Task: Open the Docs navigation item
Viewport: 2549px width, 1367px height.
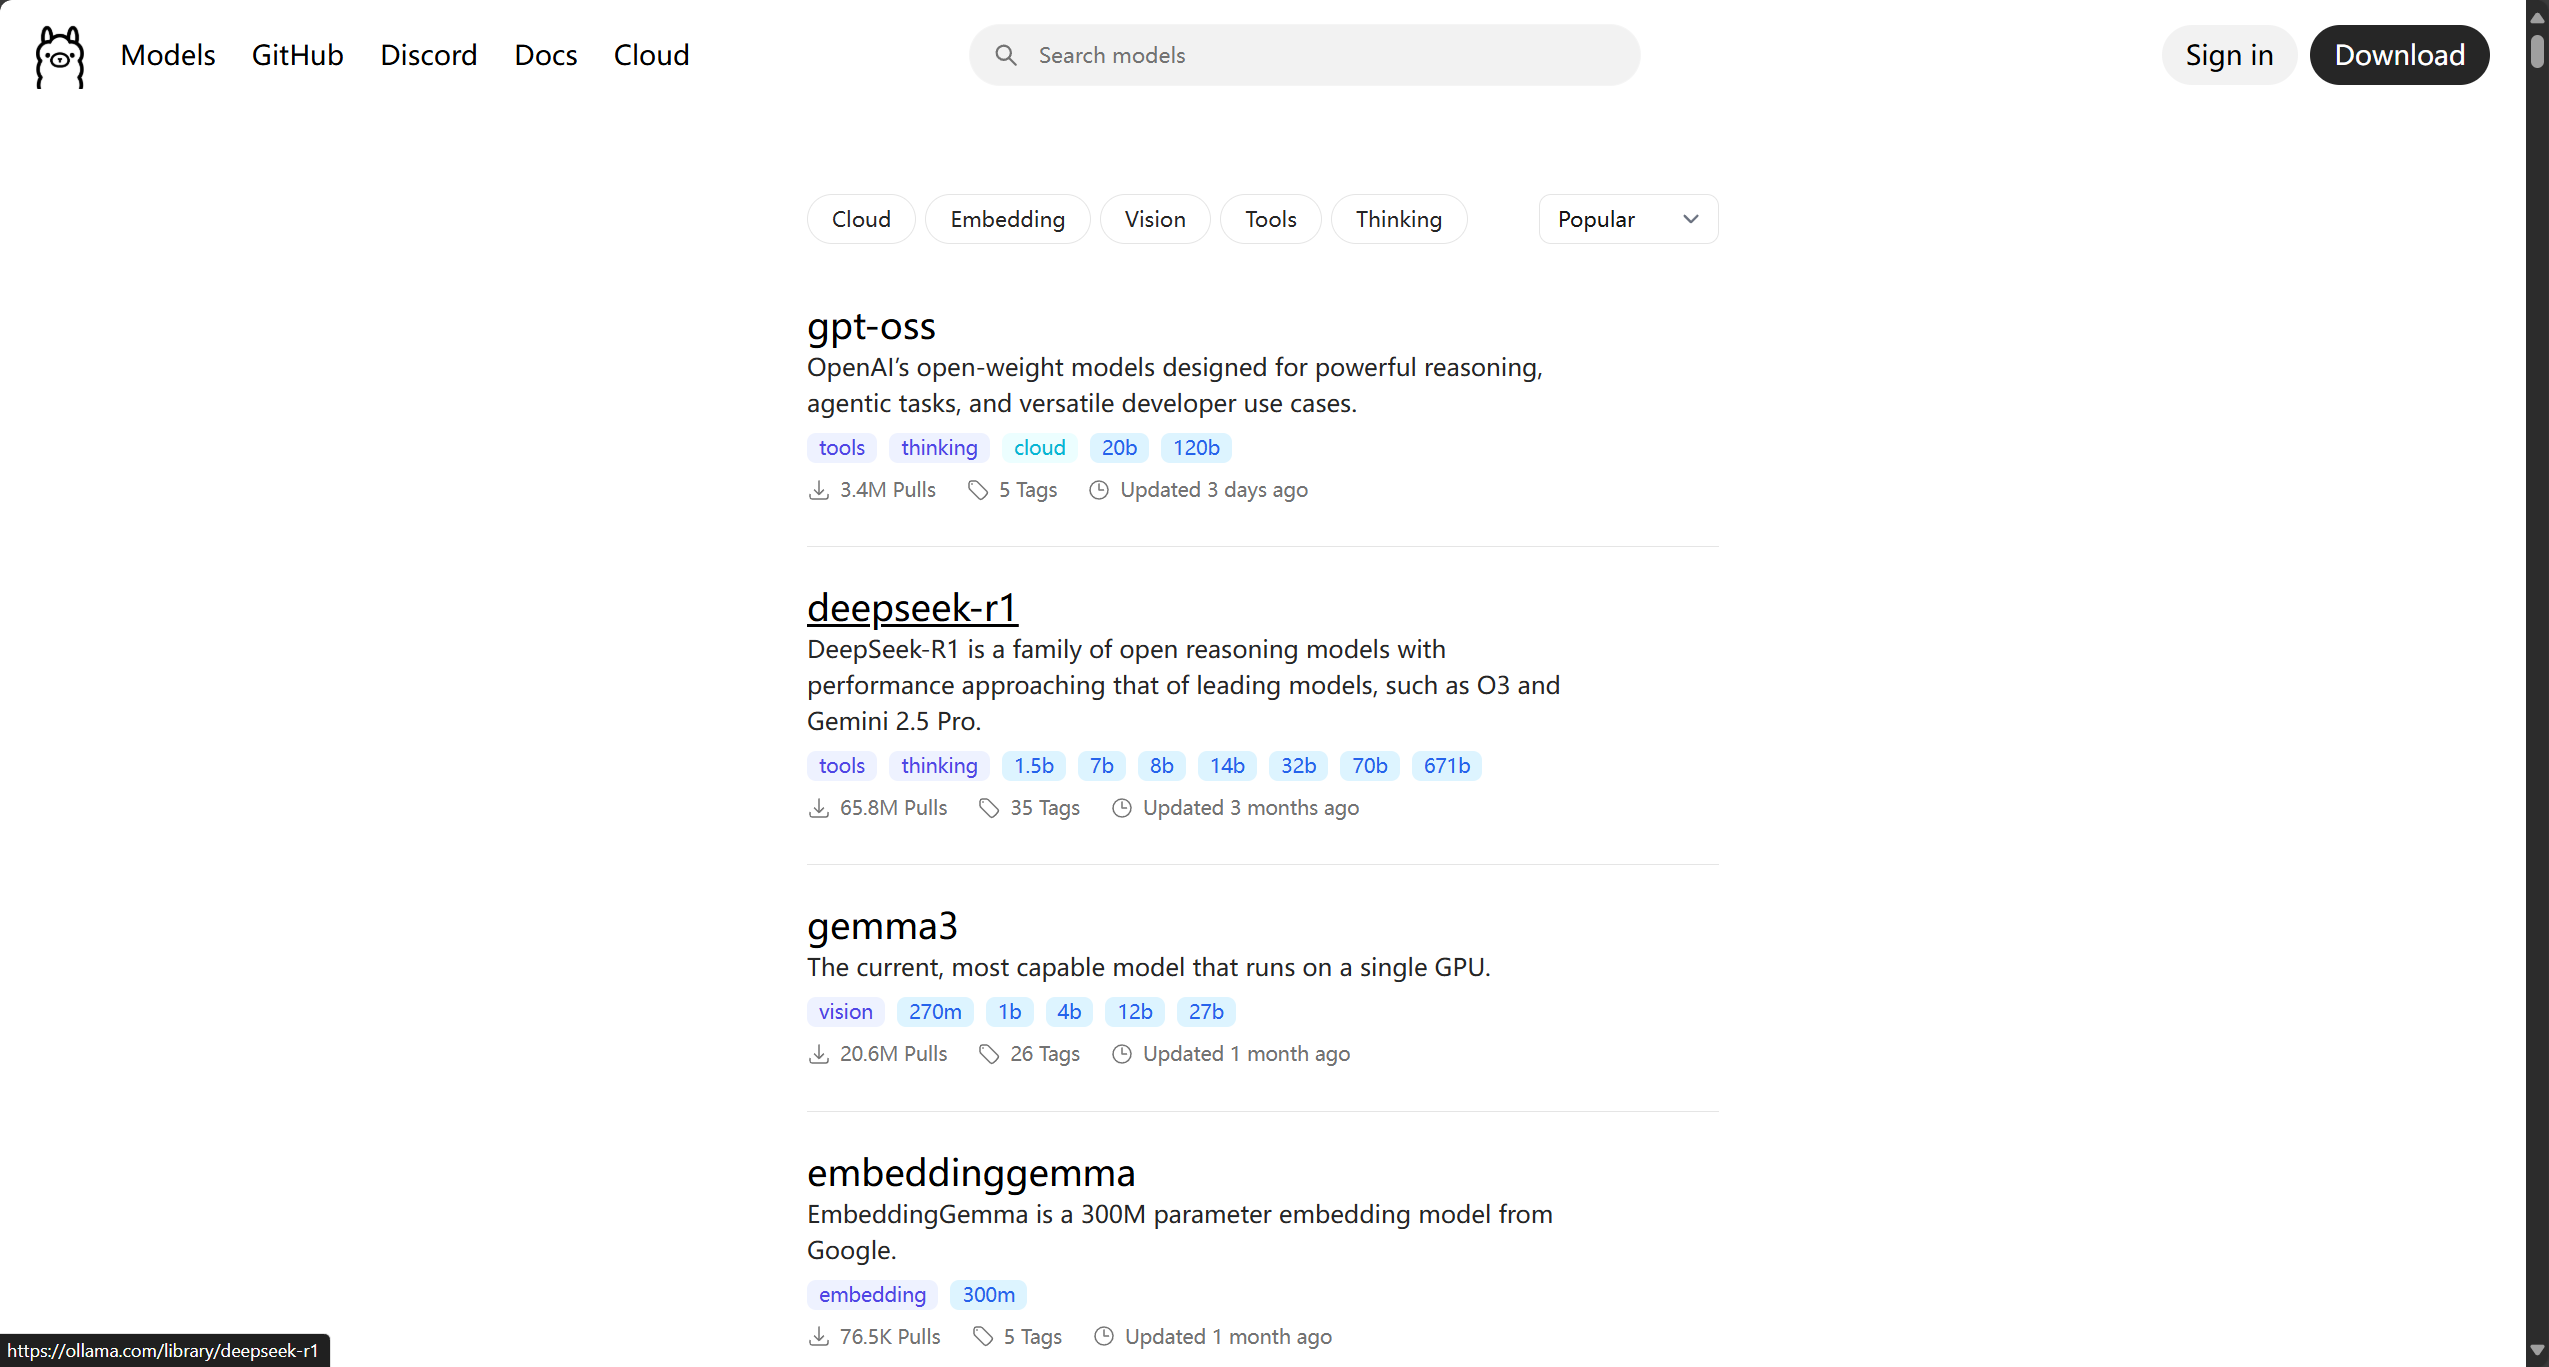Action: [545, 55]
